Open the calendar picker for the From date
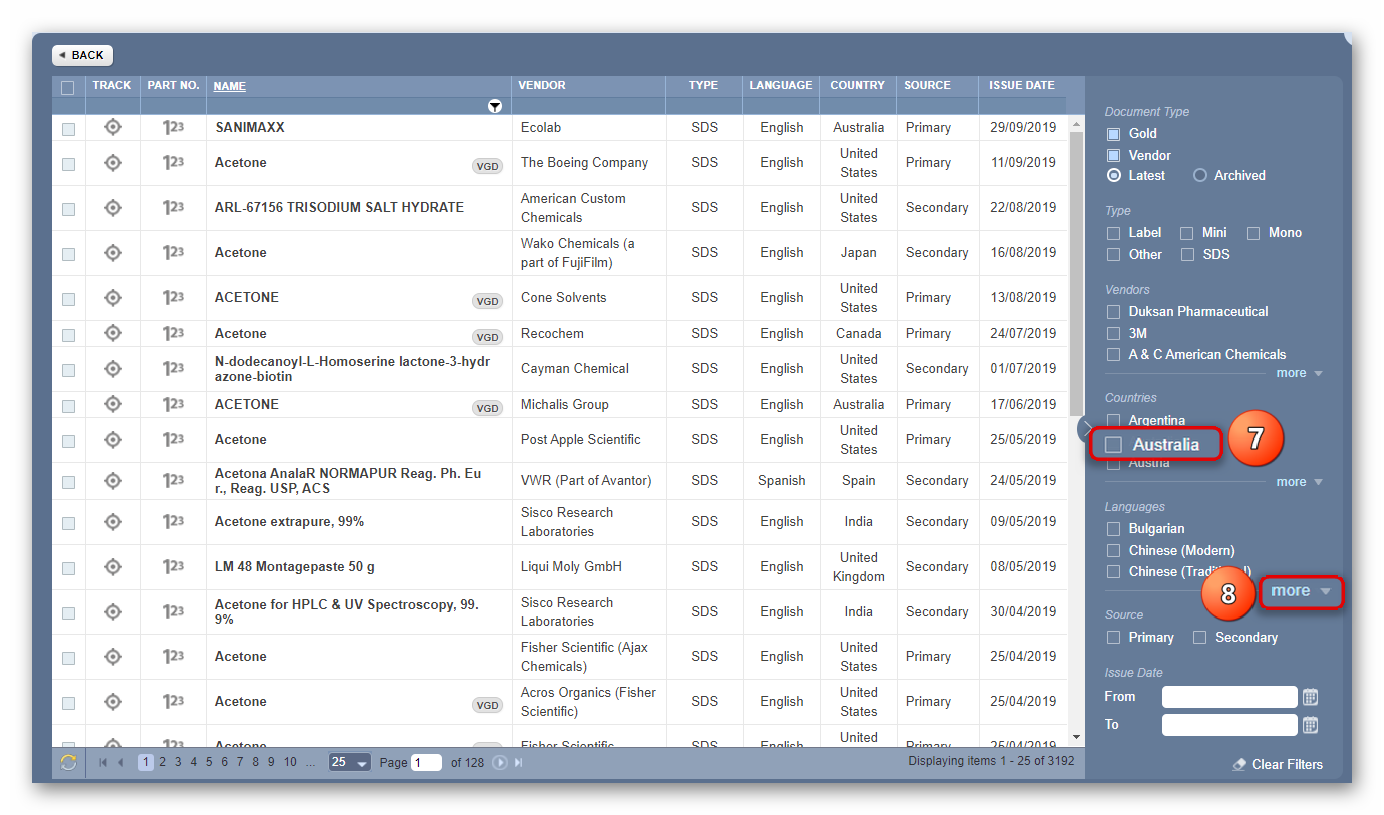 click(x=1310, y=697)
